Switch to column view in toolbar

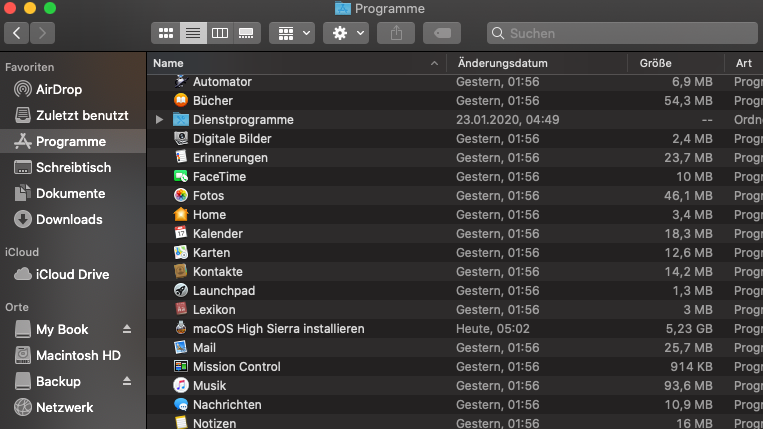click(x=219, y=33)
